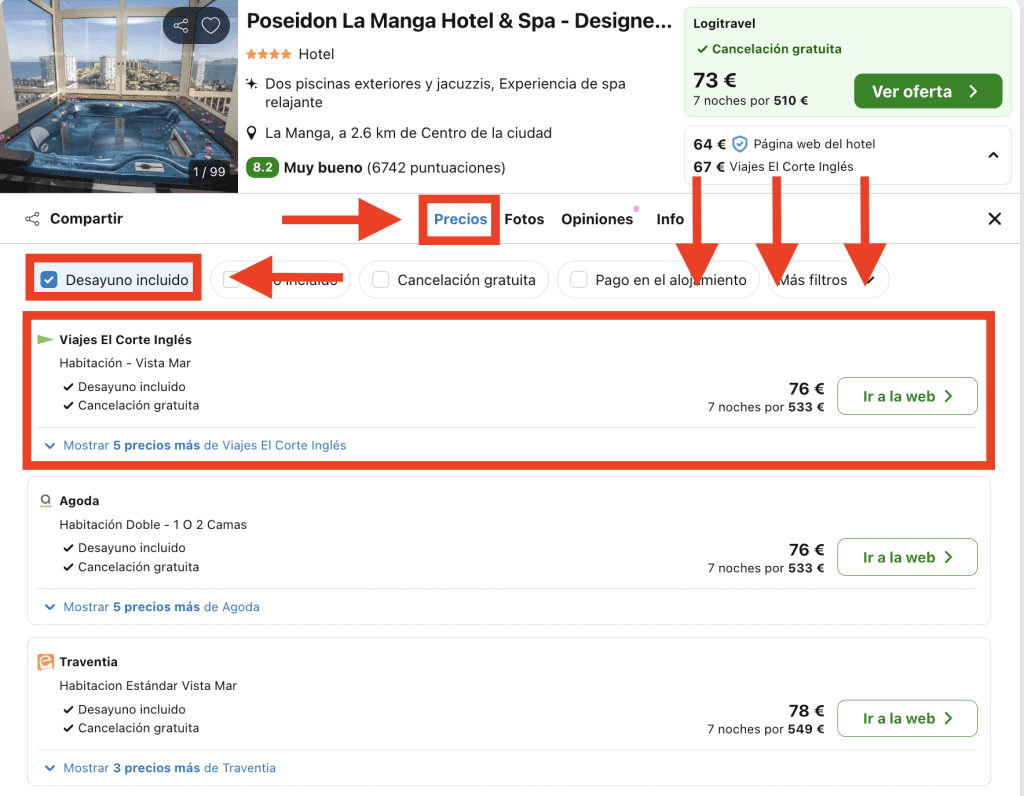Collapse the other offers price list chevron

pos(992,155)
